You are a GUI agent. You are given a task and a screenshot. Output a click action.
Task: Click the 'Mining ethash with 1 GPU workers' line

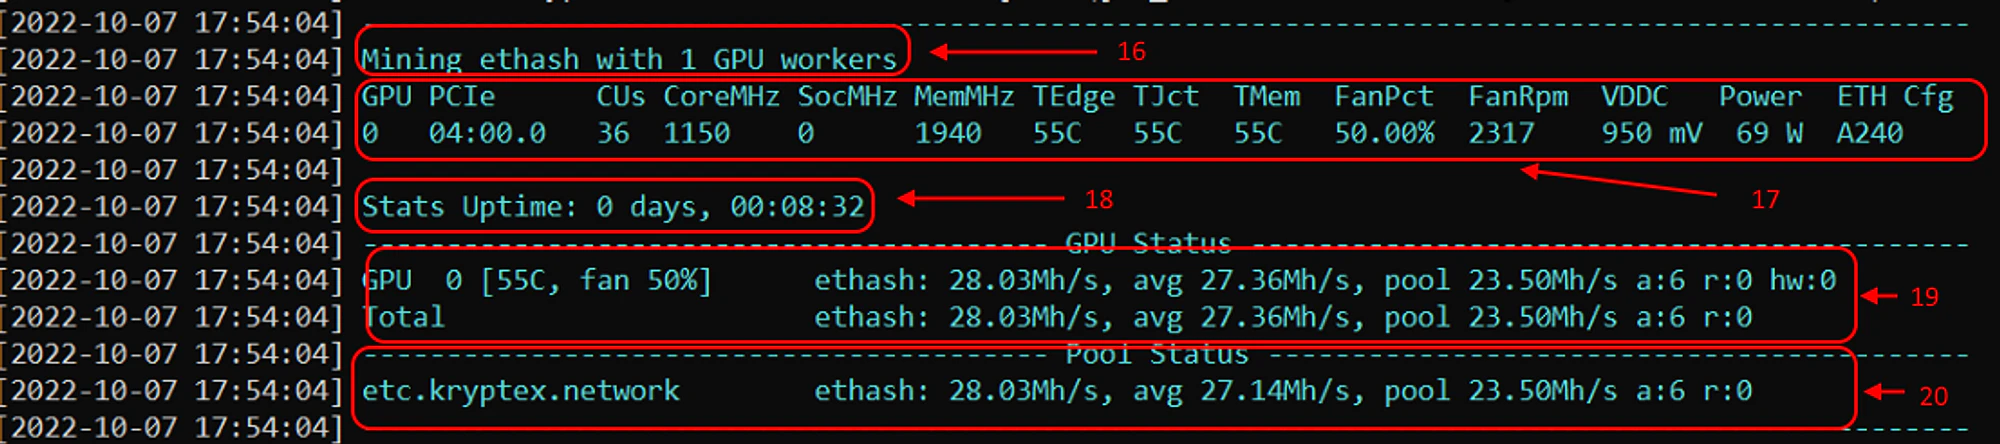(629, 60)
